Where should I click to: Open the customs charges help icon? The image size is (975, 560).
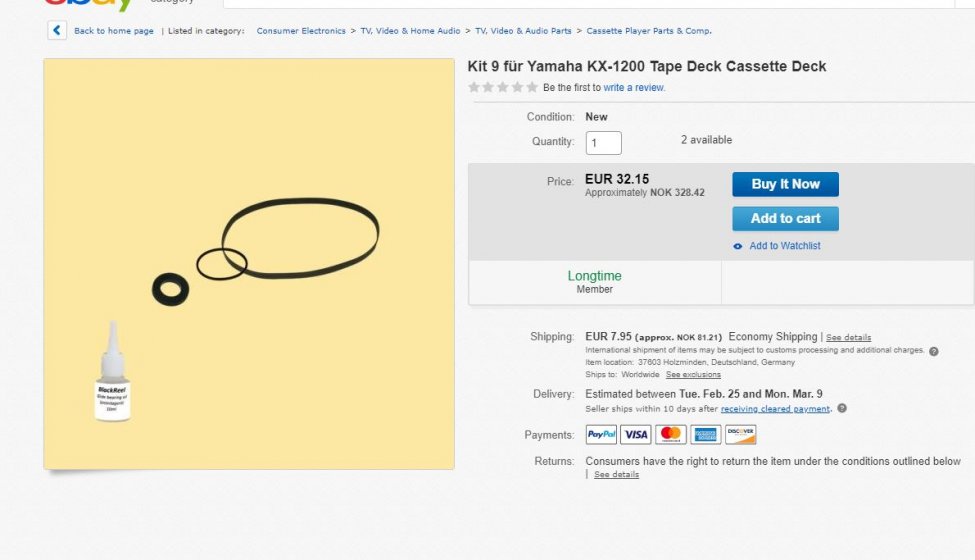[x=934, y=351]
